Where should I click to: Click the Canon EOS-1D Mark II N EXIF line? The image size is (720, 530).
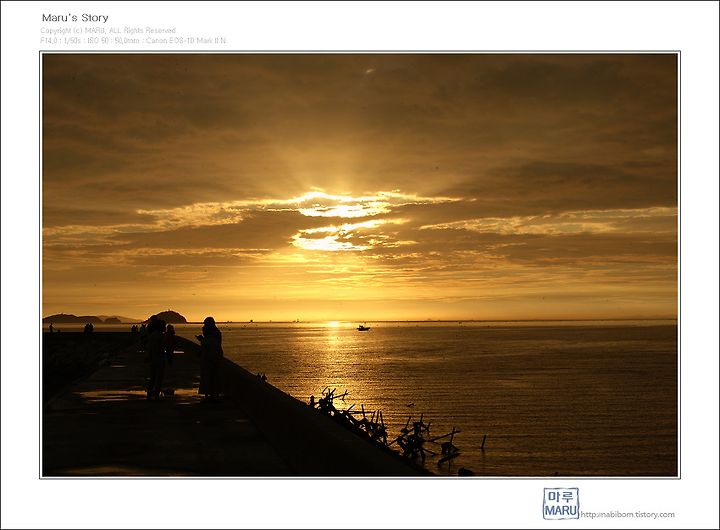[133, 40]
